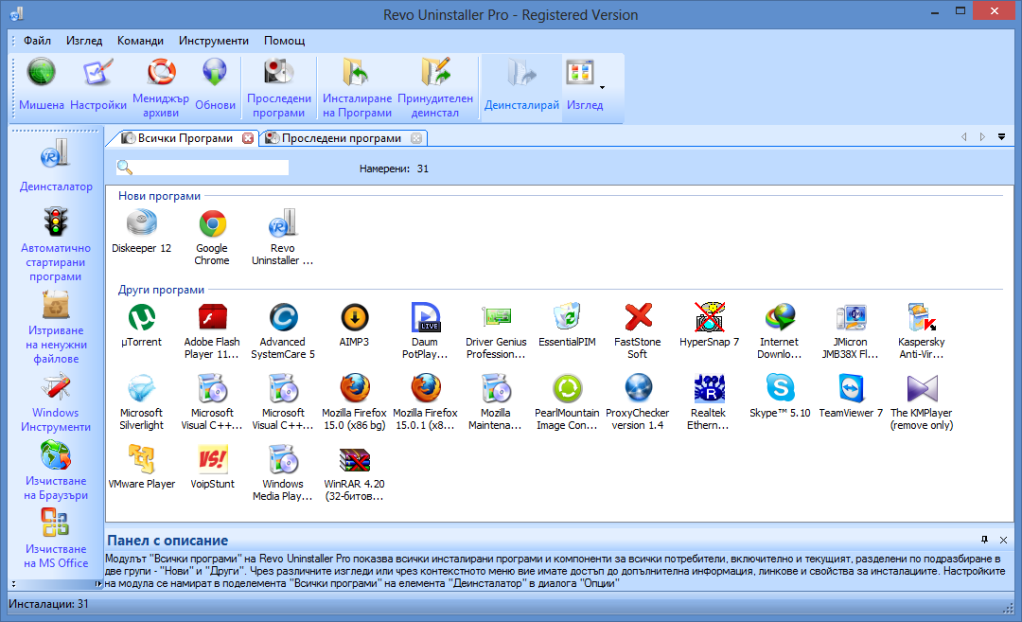Expand the sidebar overflow chevron at bottom
Image resolution: width=1022 pixels, height=622 pixels.
coord(13,584)
